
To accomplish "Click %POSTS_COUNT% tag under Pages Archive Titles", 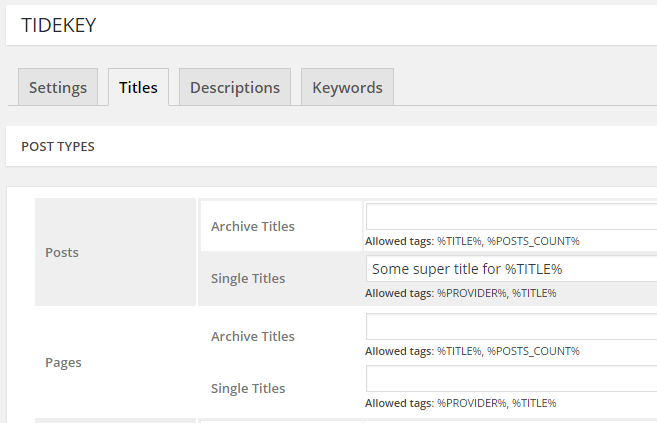I will [533, 351].
